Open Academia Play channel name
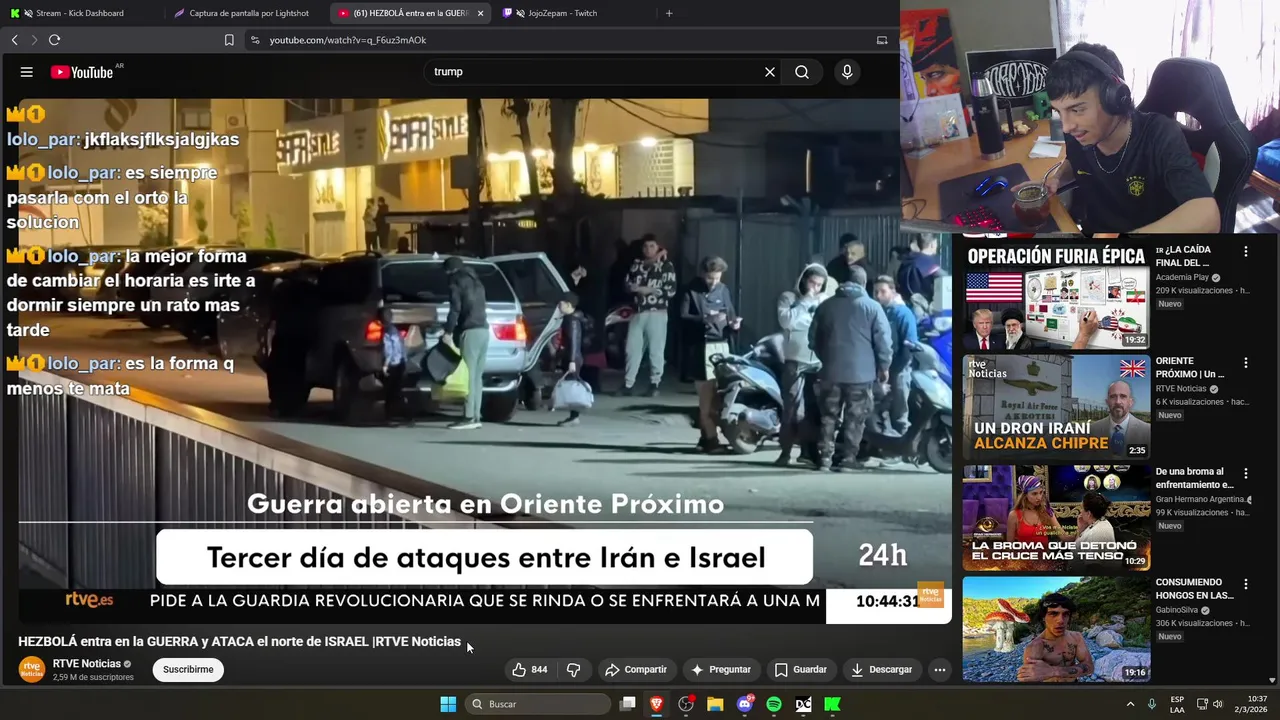Viewport: 1280px width, 720px height. pos(1182,277)
